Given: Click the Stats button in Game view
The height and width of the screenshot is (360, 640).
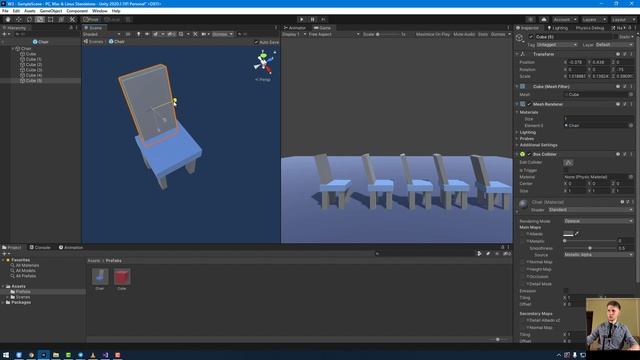Looking at the screenshot, I should (x=483, y=34).
